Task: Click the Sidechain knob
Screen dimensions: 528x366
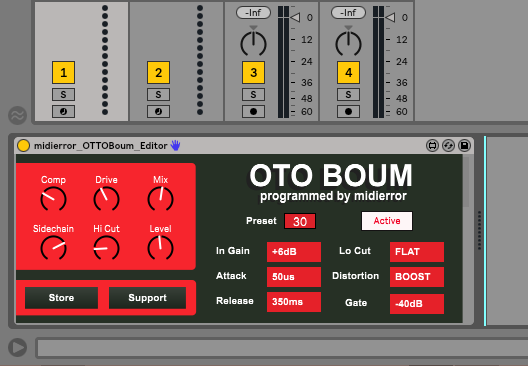Action: tap(53, 248)
